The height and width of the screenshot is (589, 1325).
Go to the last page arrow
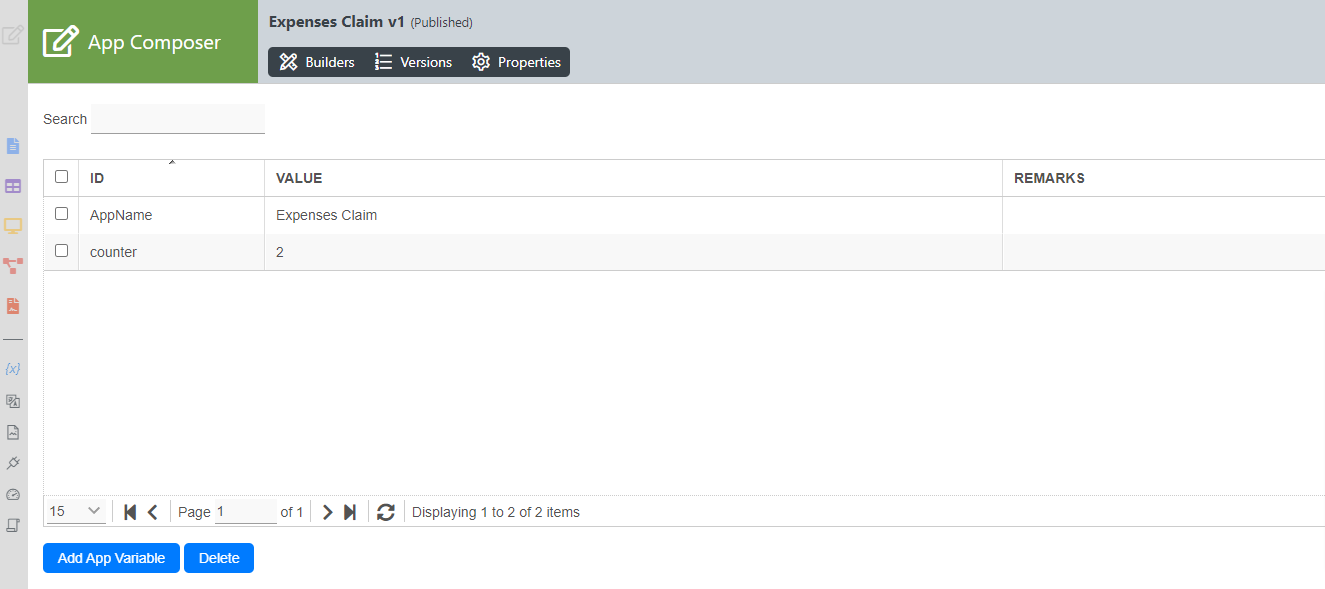350,512
